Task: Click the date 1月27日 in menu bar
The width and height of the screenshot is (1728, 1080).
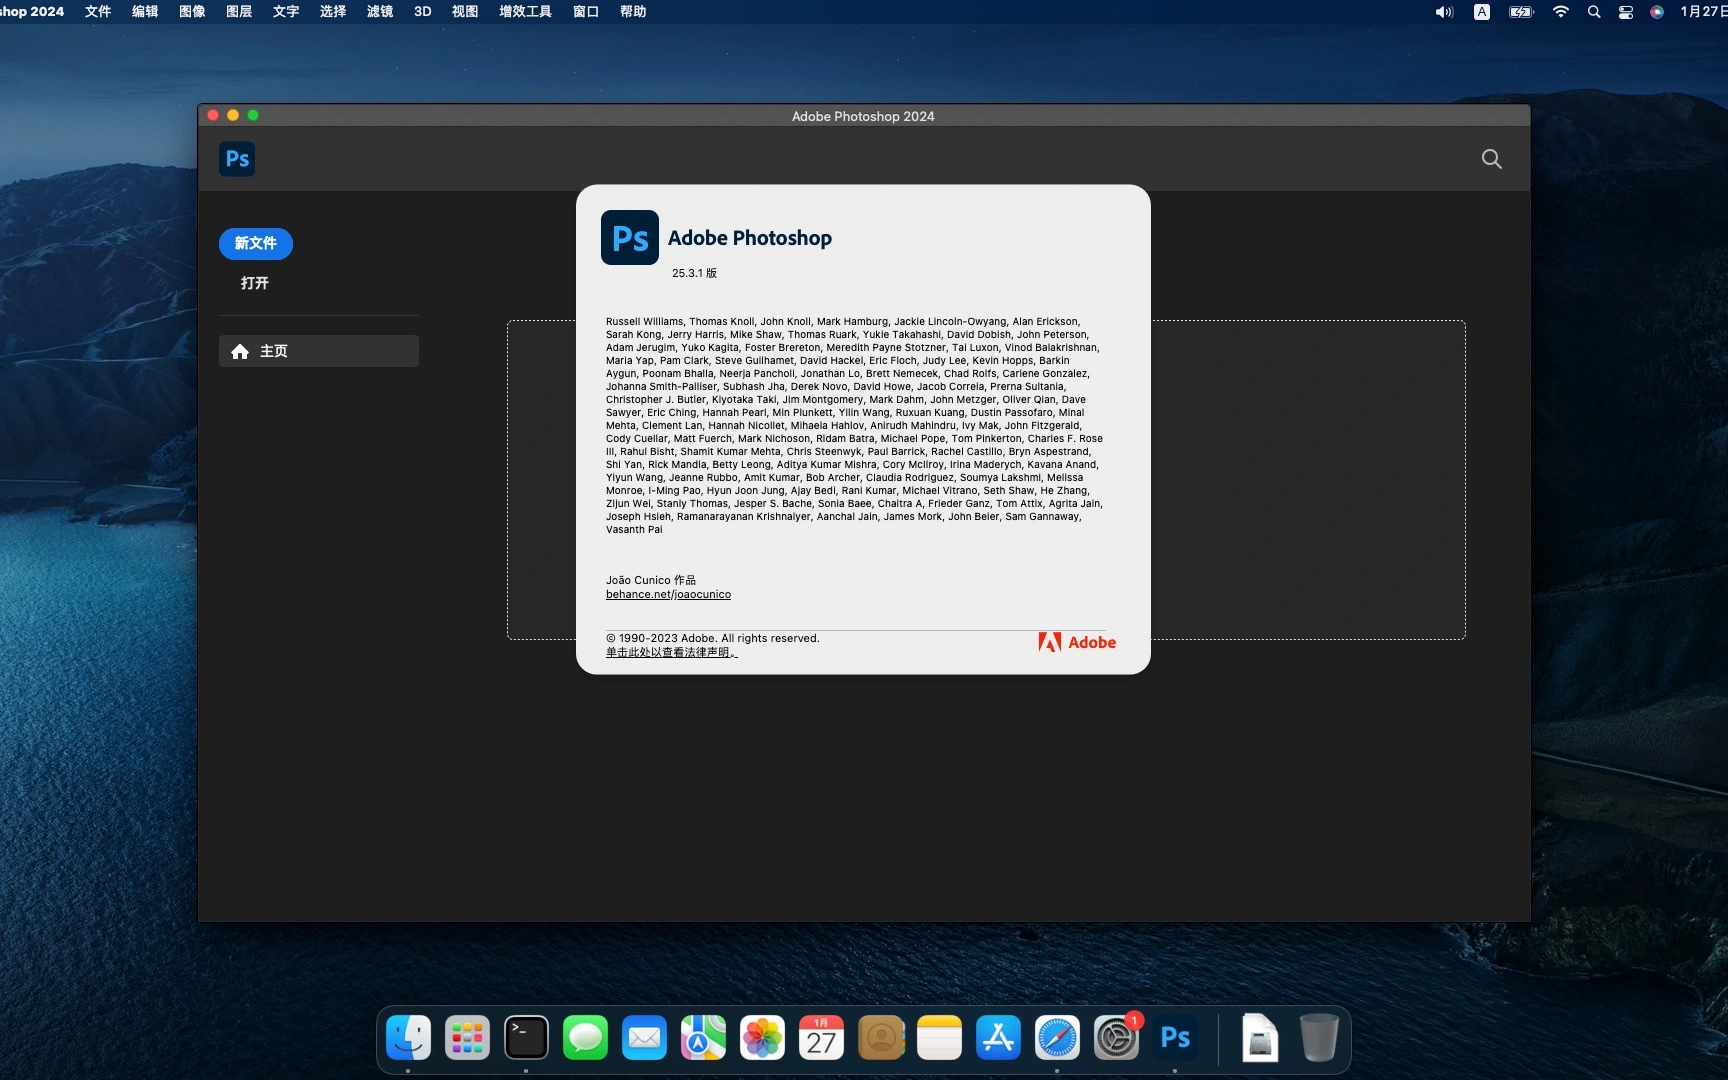Action: (x=1703, y=12)
